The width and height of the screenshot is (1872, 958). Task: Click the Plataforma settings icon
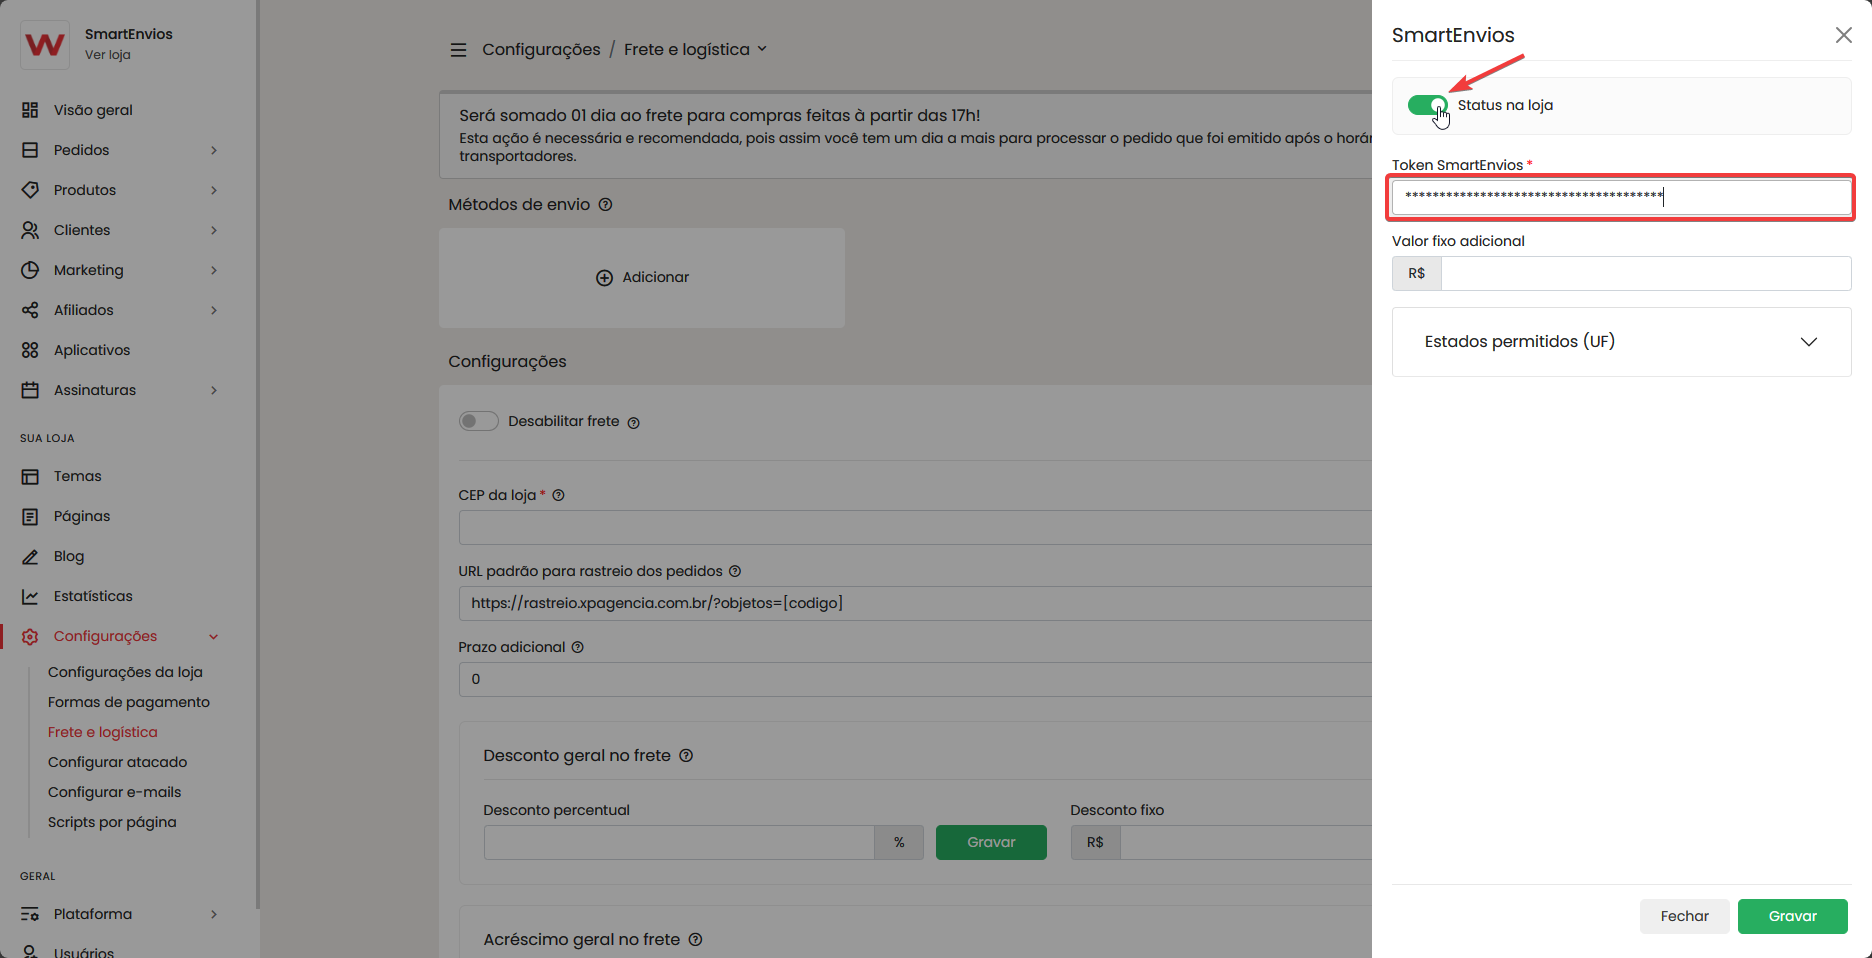click(x=30, y=914)
